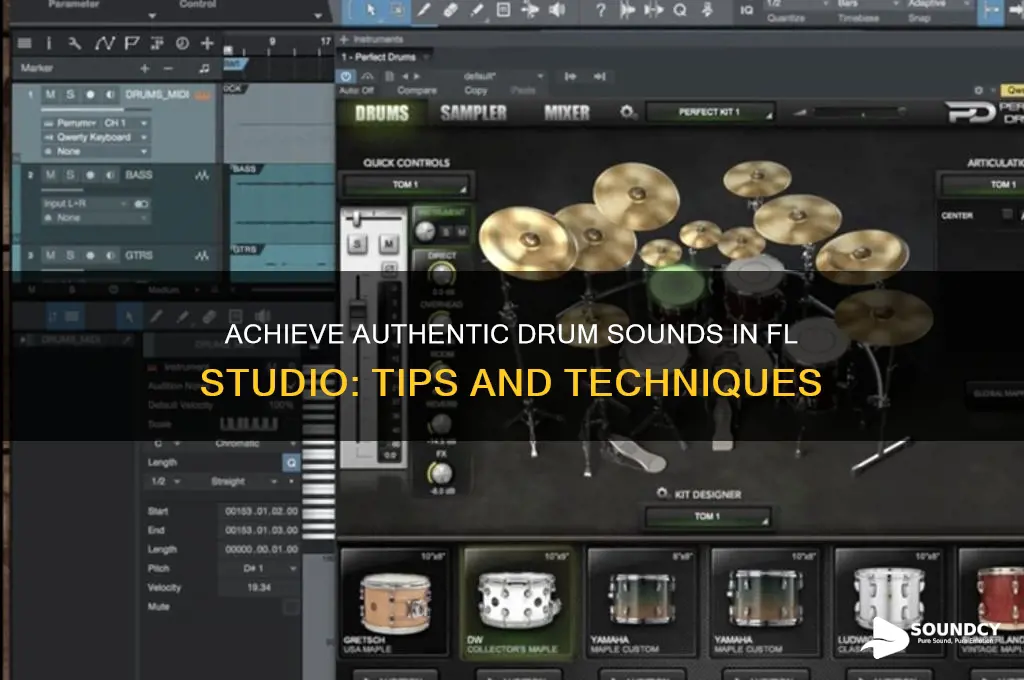Solo the BASS track
Viewport: 1024px width, 680px height.
click(x=70, y=175)
